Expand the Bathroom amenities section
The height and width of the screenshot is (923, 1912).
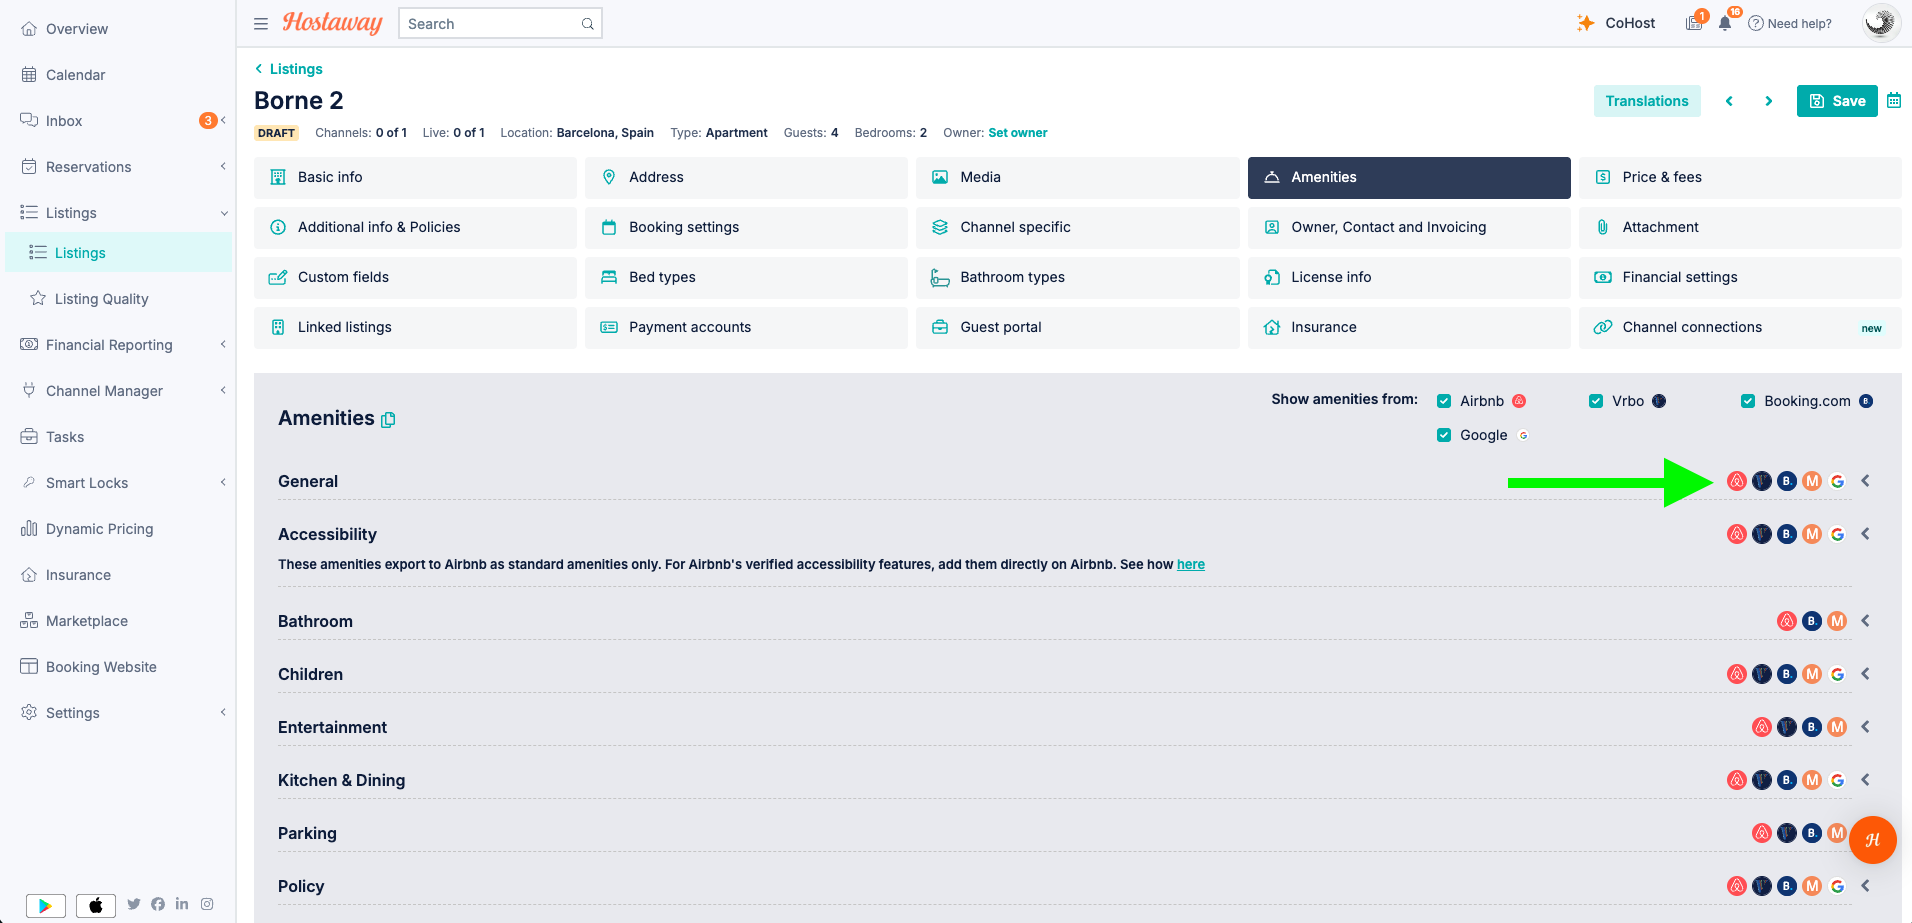pyautogui.click(x=1866, y=621)
